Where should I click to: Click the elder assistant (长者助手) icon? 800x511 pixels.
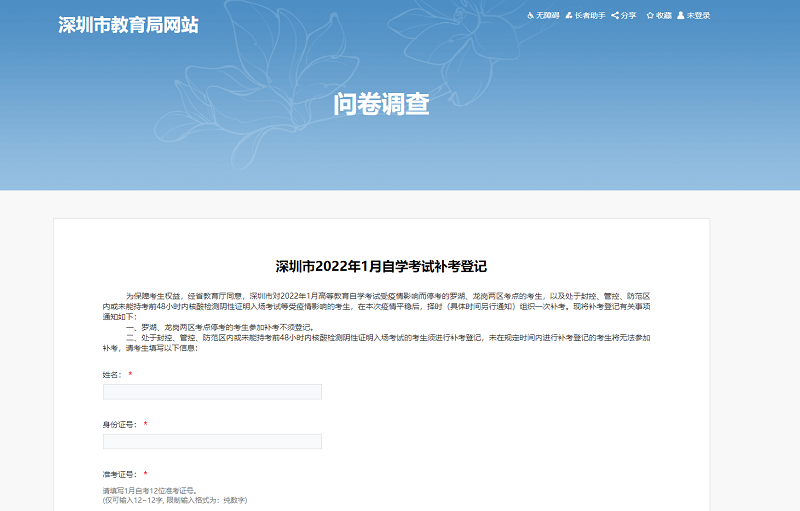coord(569,16)
